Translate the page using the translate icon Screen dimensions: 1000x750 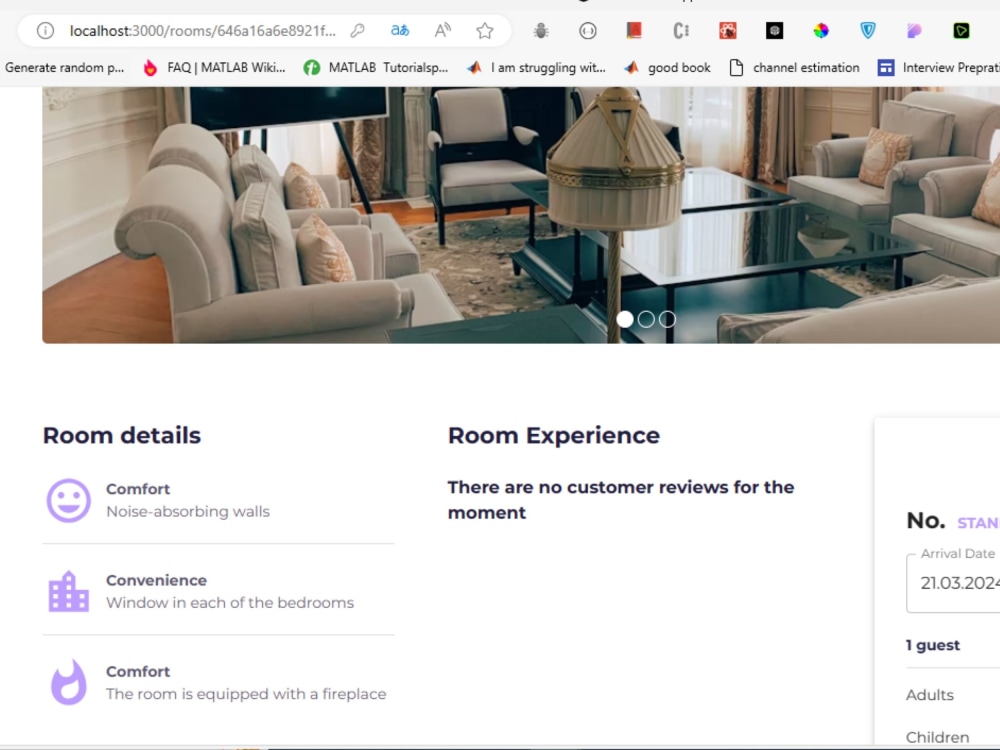click(x=400, y=30)
